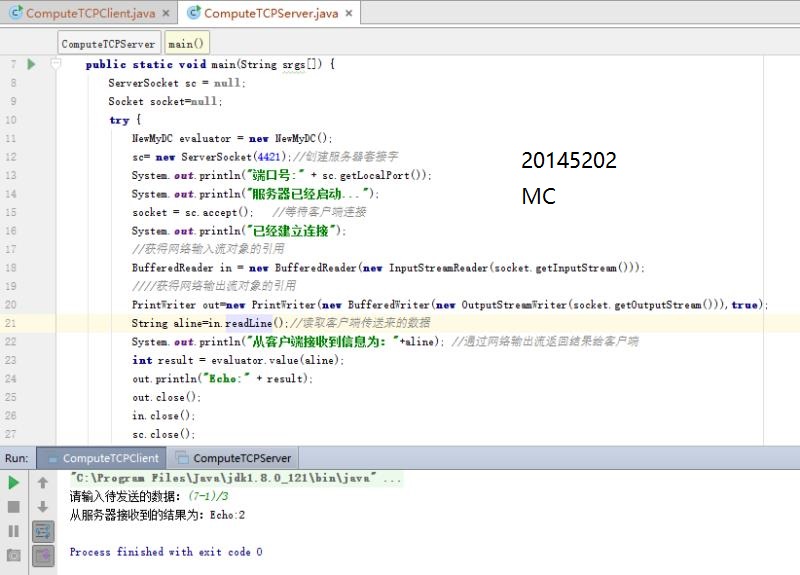Click 'sc.close();' statement
The image size is (800, 575).
tap(163, 434)
